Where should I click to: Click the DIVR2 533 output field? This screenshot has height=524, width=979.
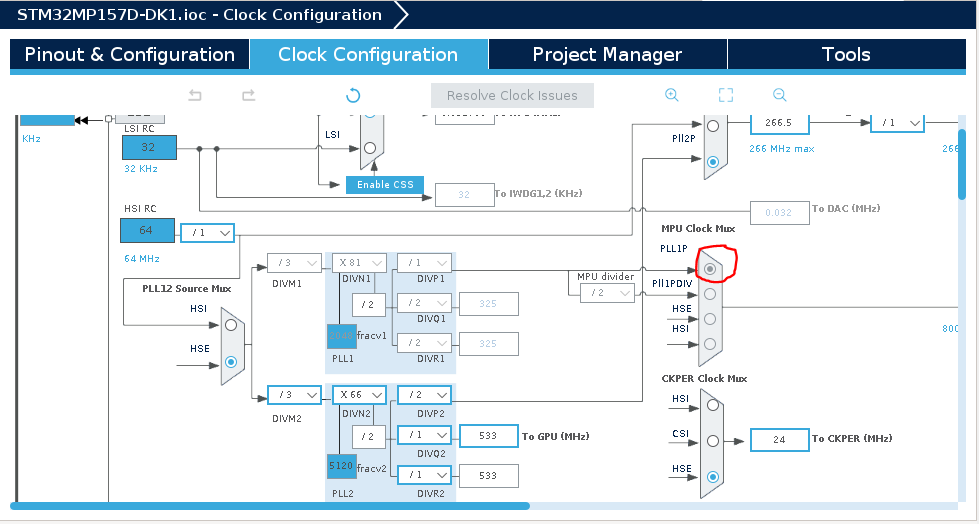coord(489,476)
